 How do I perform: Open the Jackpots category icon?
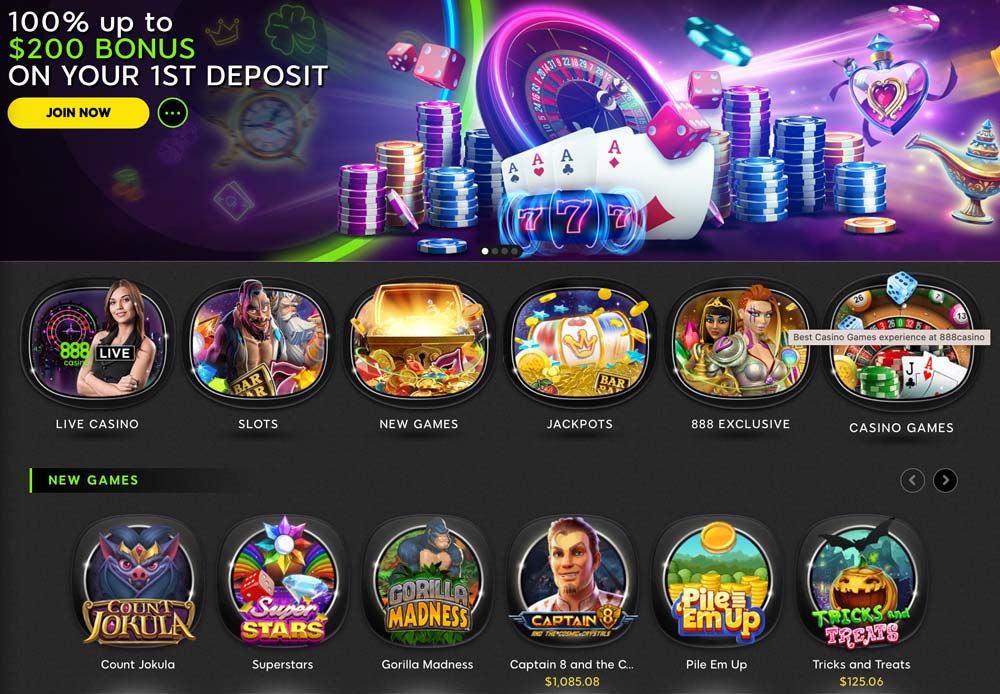pos(580,341)
